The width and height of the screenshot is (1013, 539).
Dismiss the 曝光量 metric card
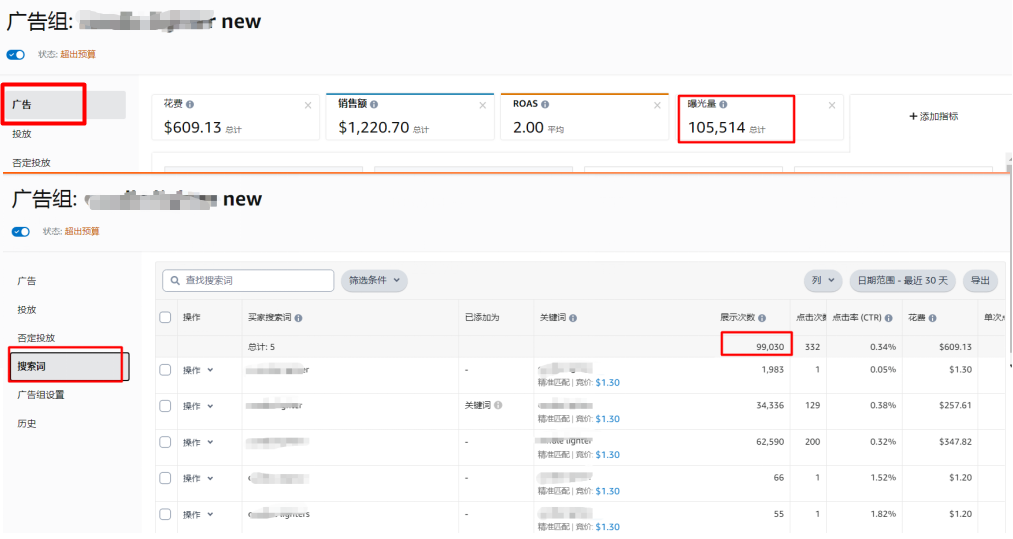[x=832, y=105]
